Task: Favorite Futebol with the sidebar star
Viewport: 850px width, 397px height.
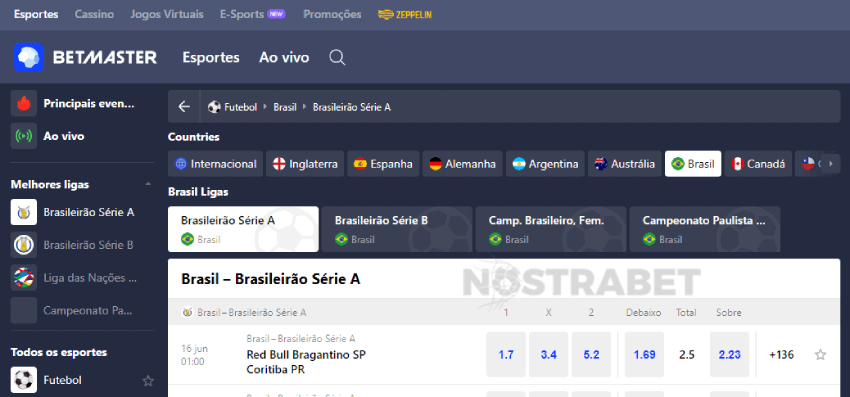Action: tap(147, 381)
